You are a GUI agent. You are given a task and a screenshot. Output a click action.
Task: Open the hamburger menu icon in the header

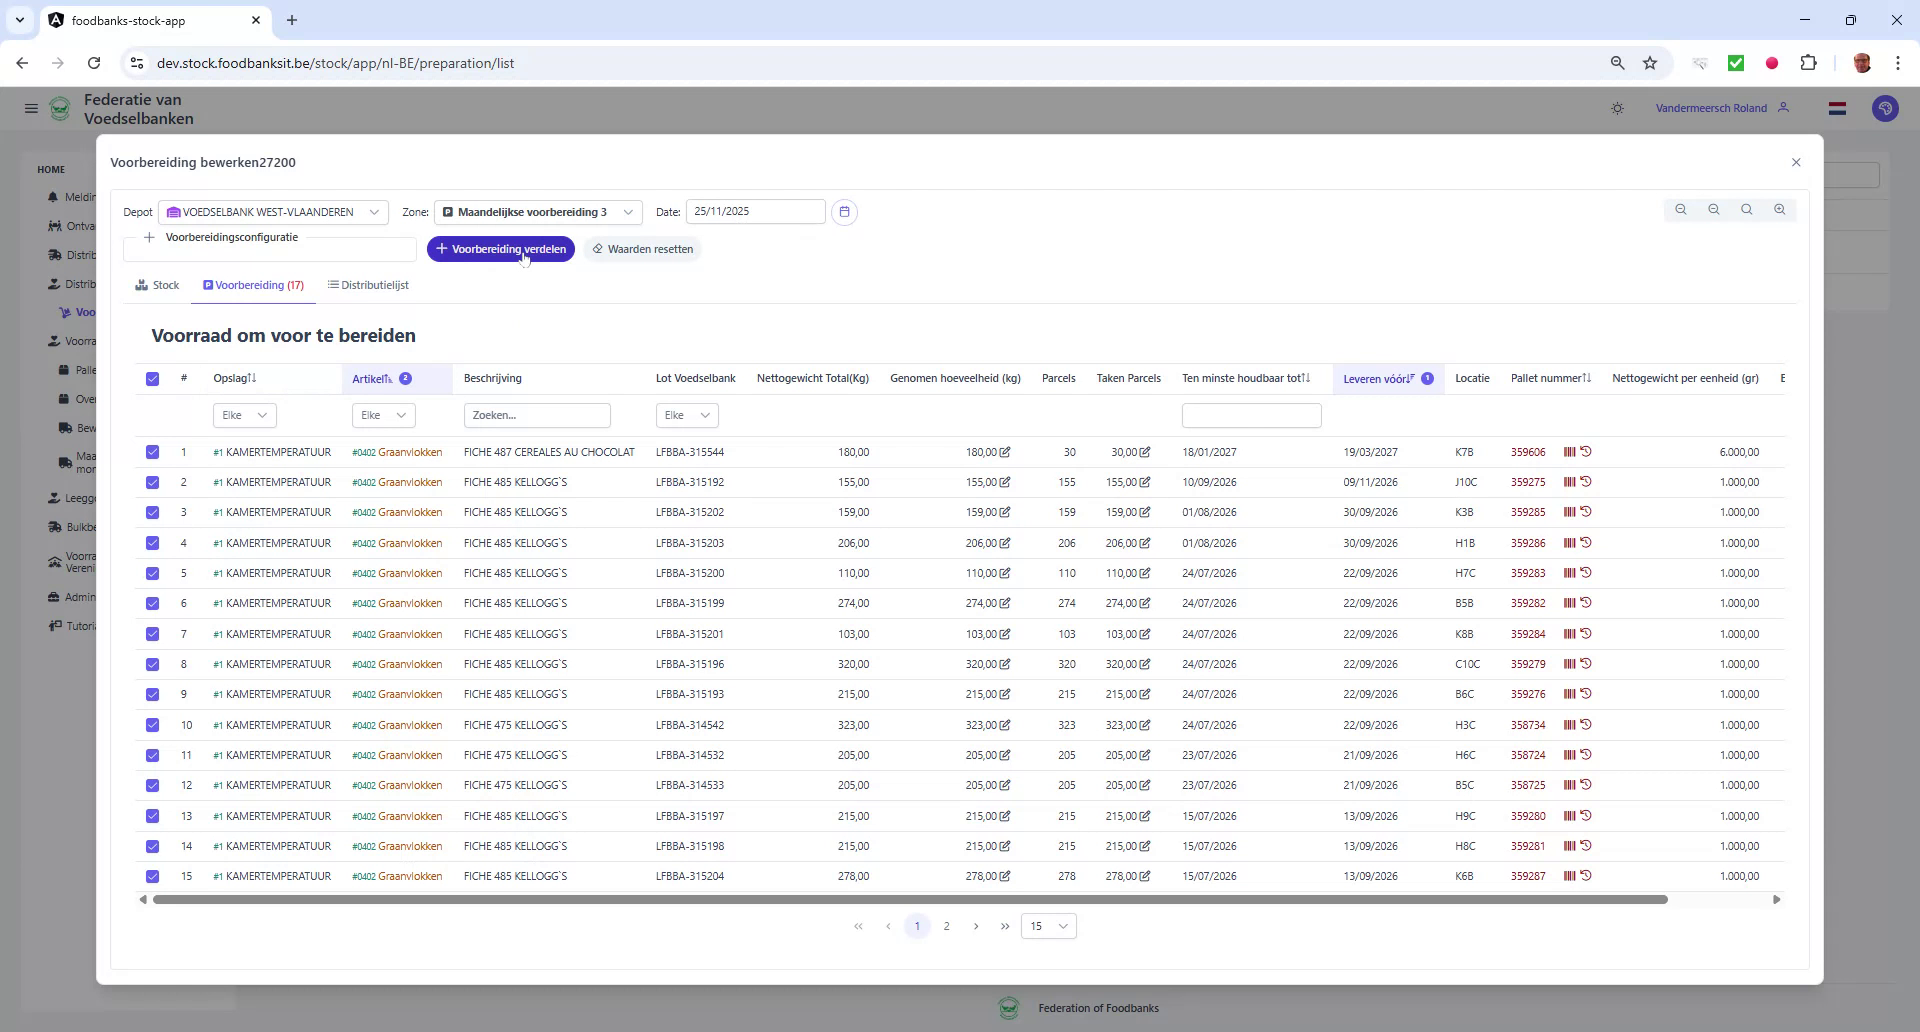[31, 108]
